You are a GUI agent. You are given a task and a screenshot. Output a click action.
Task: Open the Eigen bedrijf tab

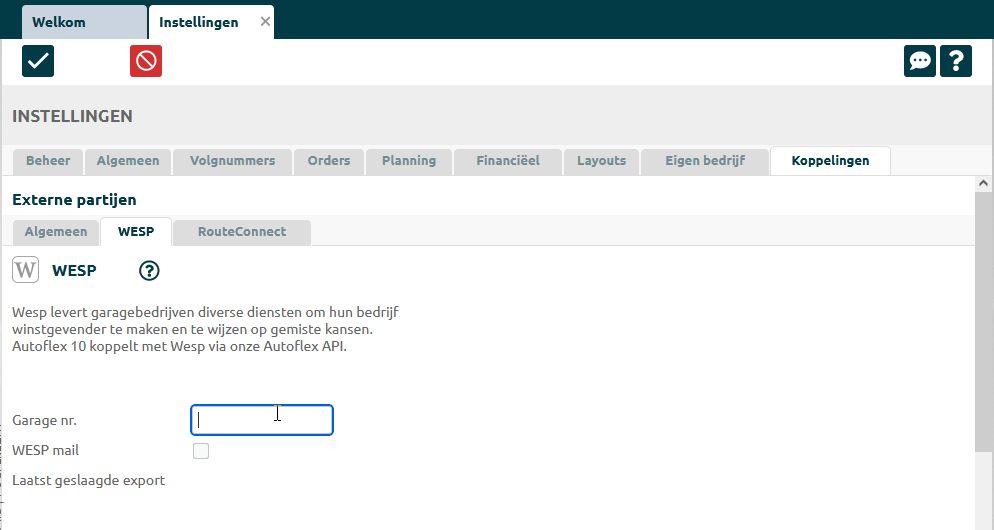(705, 161)
